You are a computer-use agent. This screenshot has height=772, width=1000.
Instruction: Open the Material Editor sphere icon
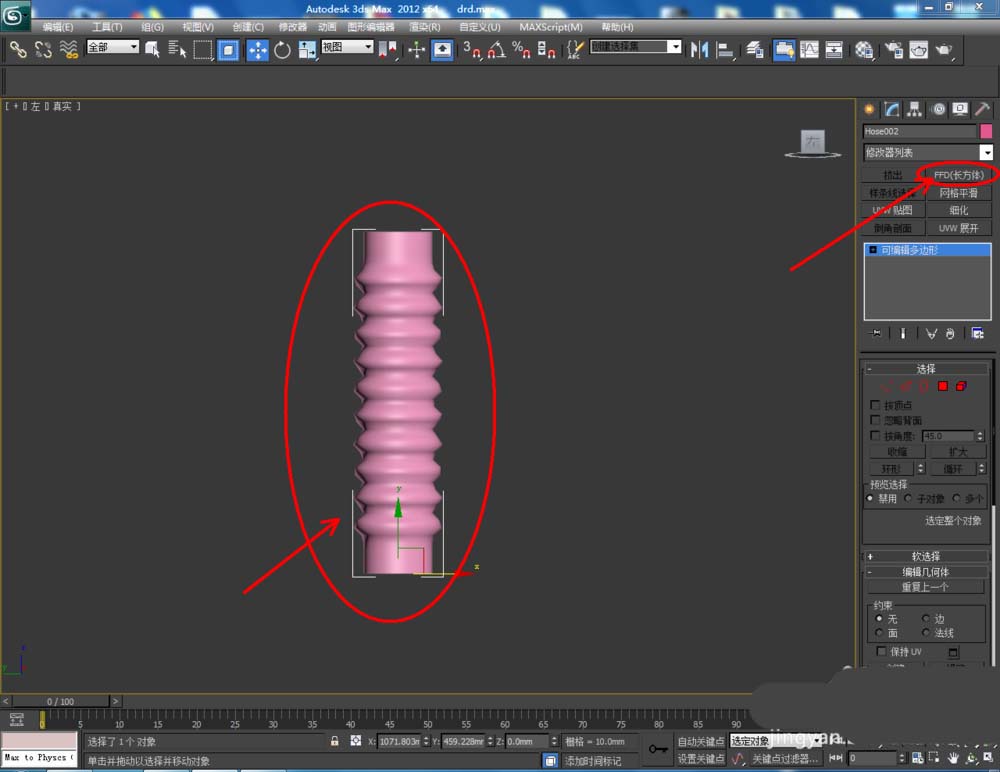pyautogui.click(x=864, y=49)
